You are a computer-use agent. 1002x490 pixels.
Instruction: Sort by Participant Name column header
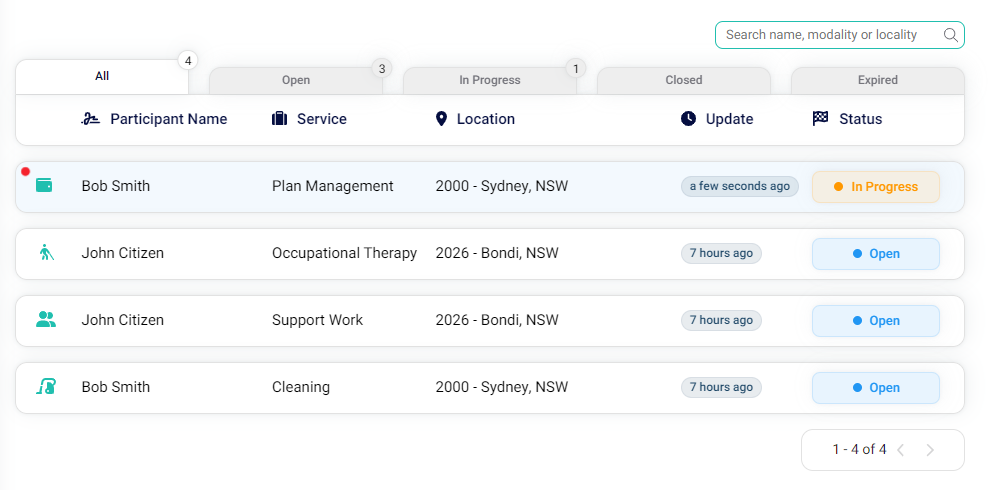click(x=169, y=119)
